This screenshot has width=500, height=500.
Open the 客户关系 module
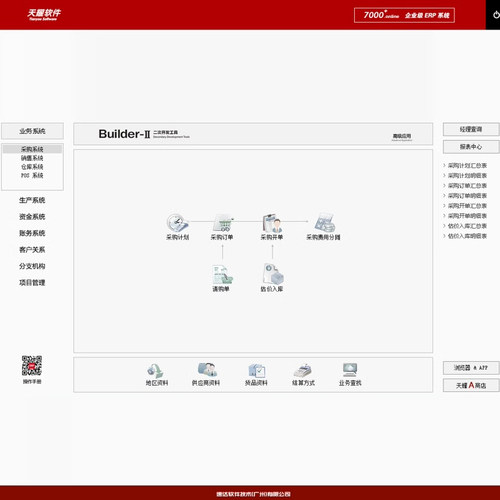pos(32,249)
